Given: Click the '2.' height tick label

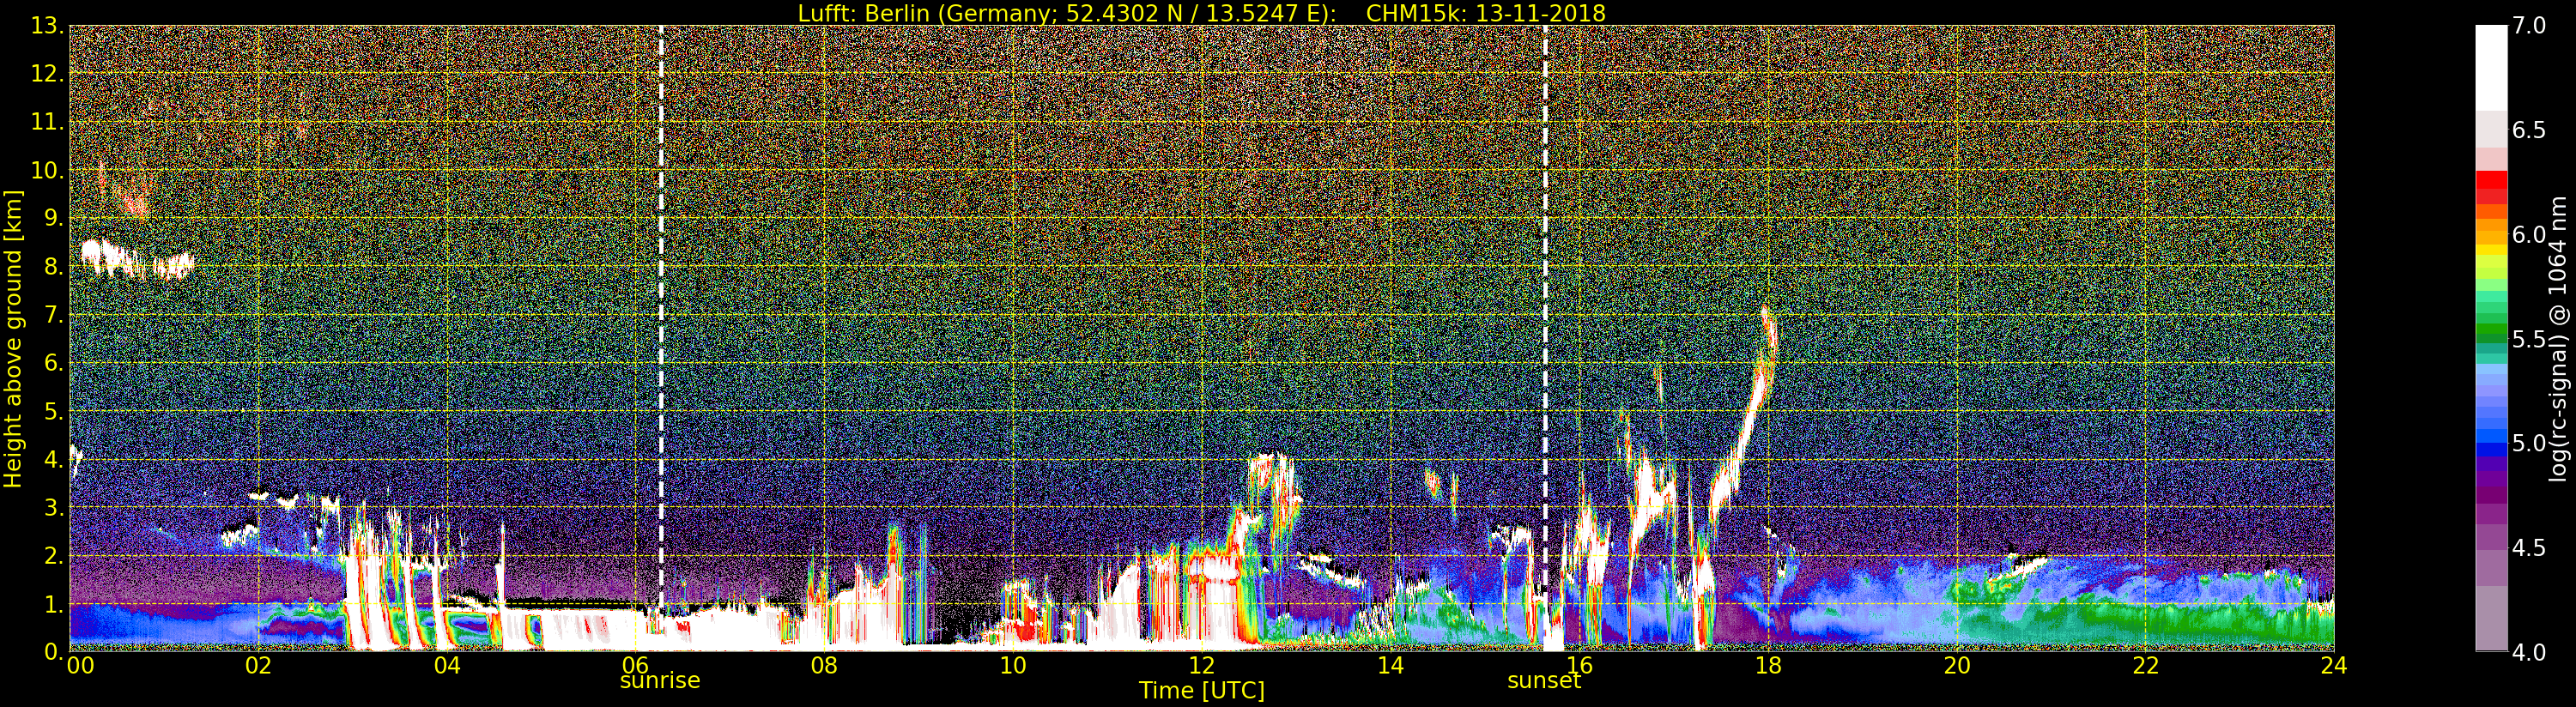Looking at the screenshot, I should pos(53,555).
